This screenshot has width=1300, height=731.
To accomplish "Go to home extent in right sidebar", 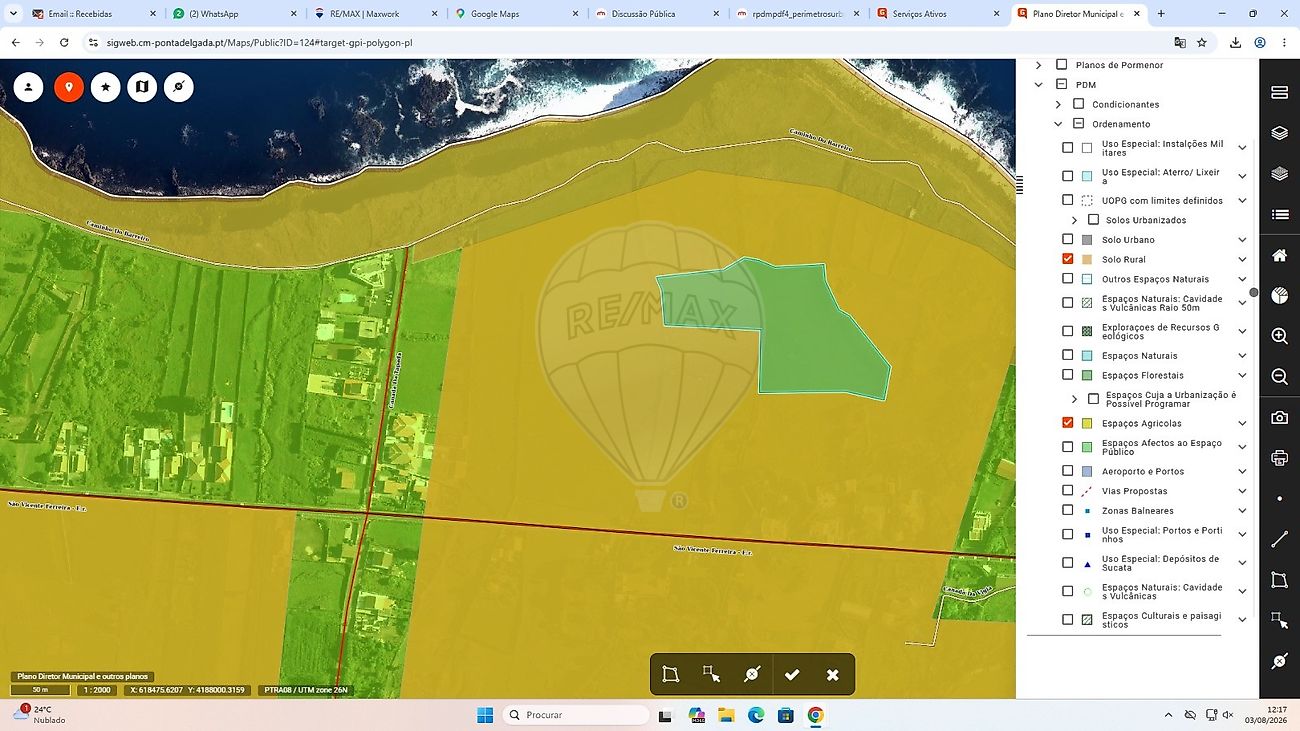I will [1279, 255].
